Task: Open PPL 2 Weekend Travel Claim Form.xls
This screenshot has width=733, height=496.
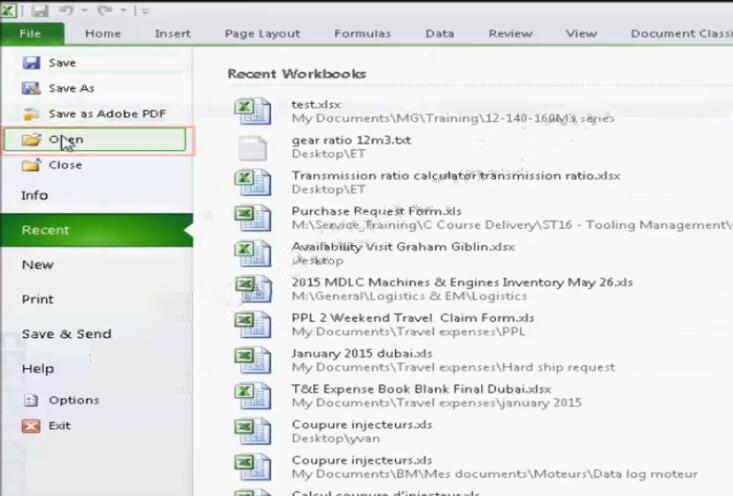Action: click(x=413, y=318)
